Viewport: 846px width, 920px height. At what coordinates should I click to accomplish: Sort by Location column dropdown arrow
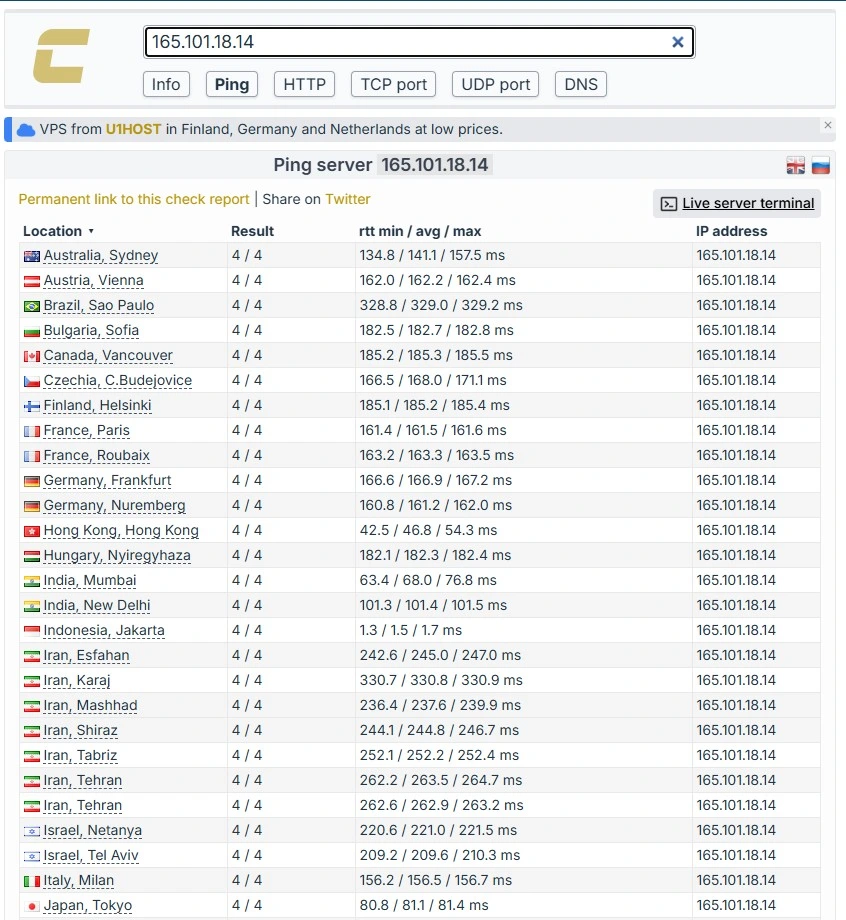[91, 231]
